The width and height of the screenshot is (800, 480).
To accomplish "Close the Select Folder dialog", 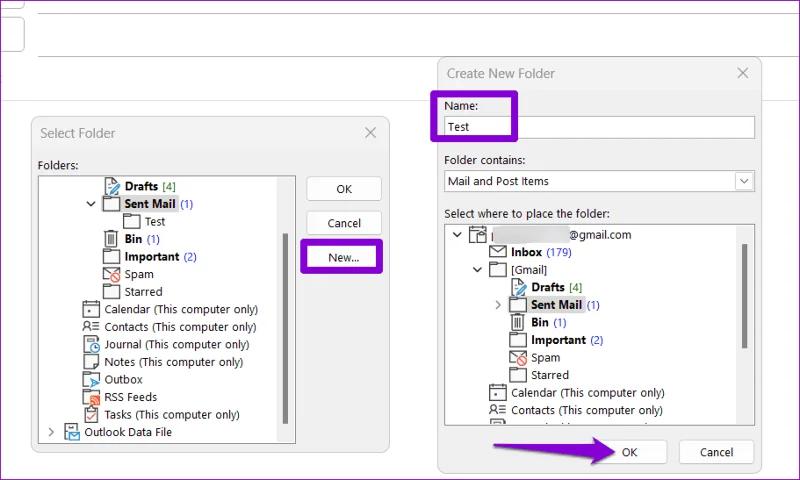I will pos(370,133).
